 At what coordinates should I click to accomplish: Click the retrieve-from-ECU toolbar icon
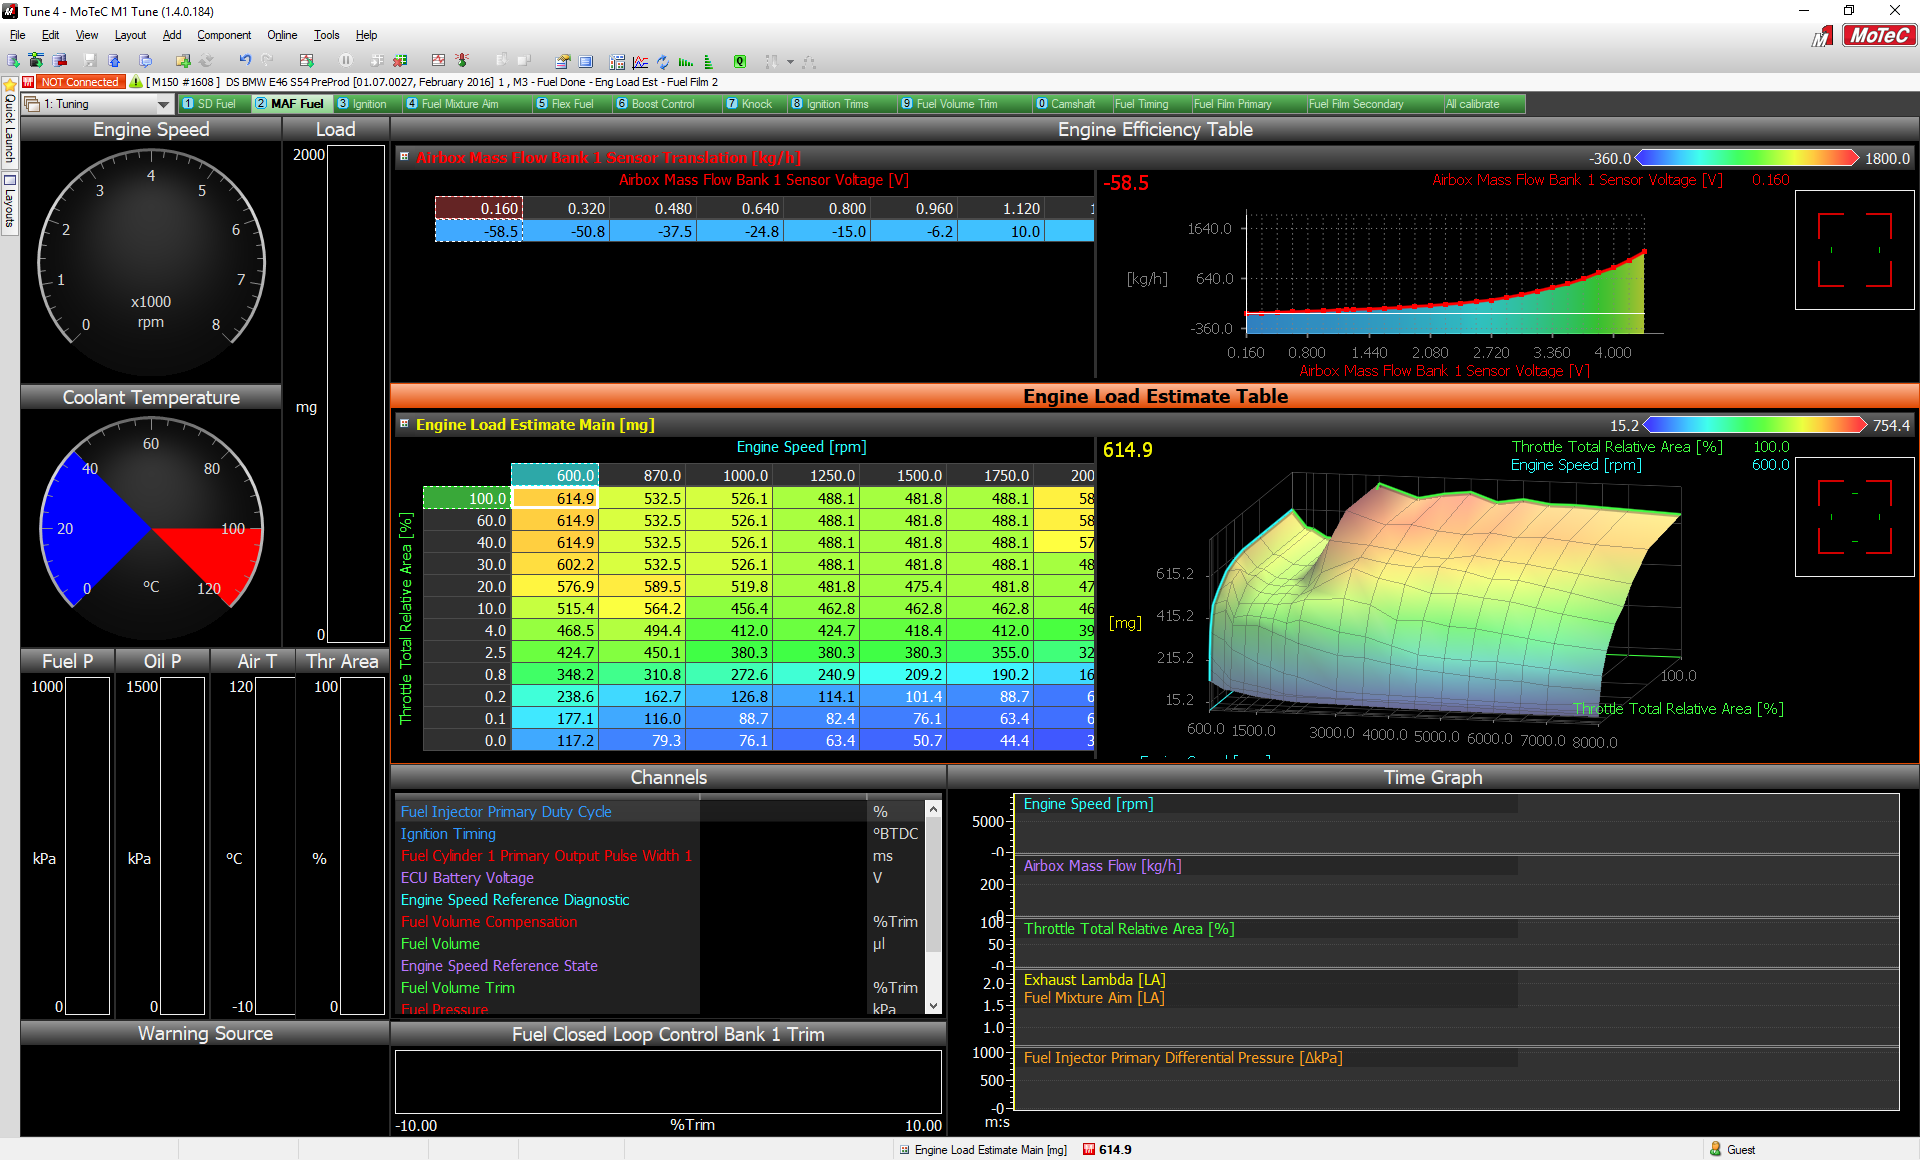point(37,61)
